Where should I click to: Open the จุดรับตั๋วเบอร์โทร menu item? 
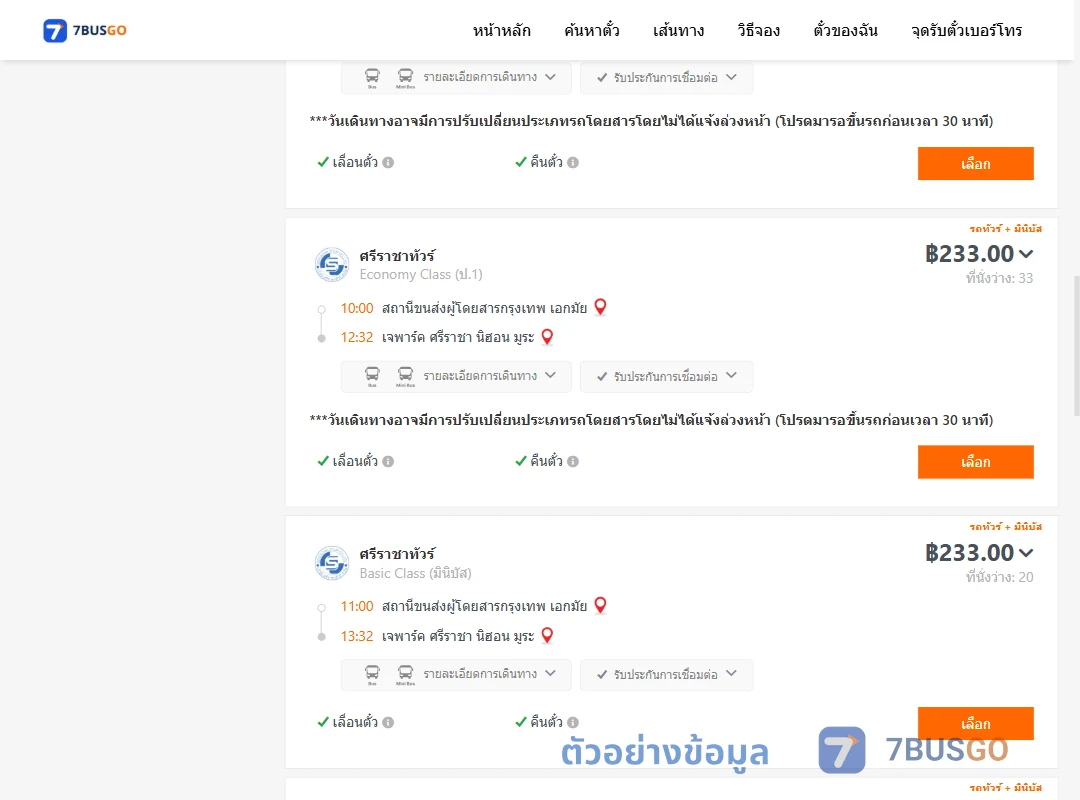click(x=966, y=30)
